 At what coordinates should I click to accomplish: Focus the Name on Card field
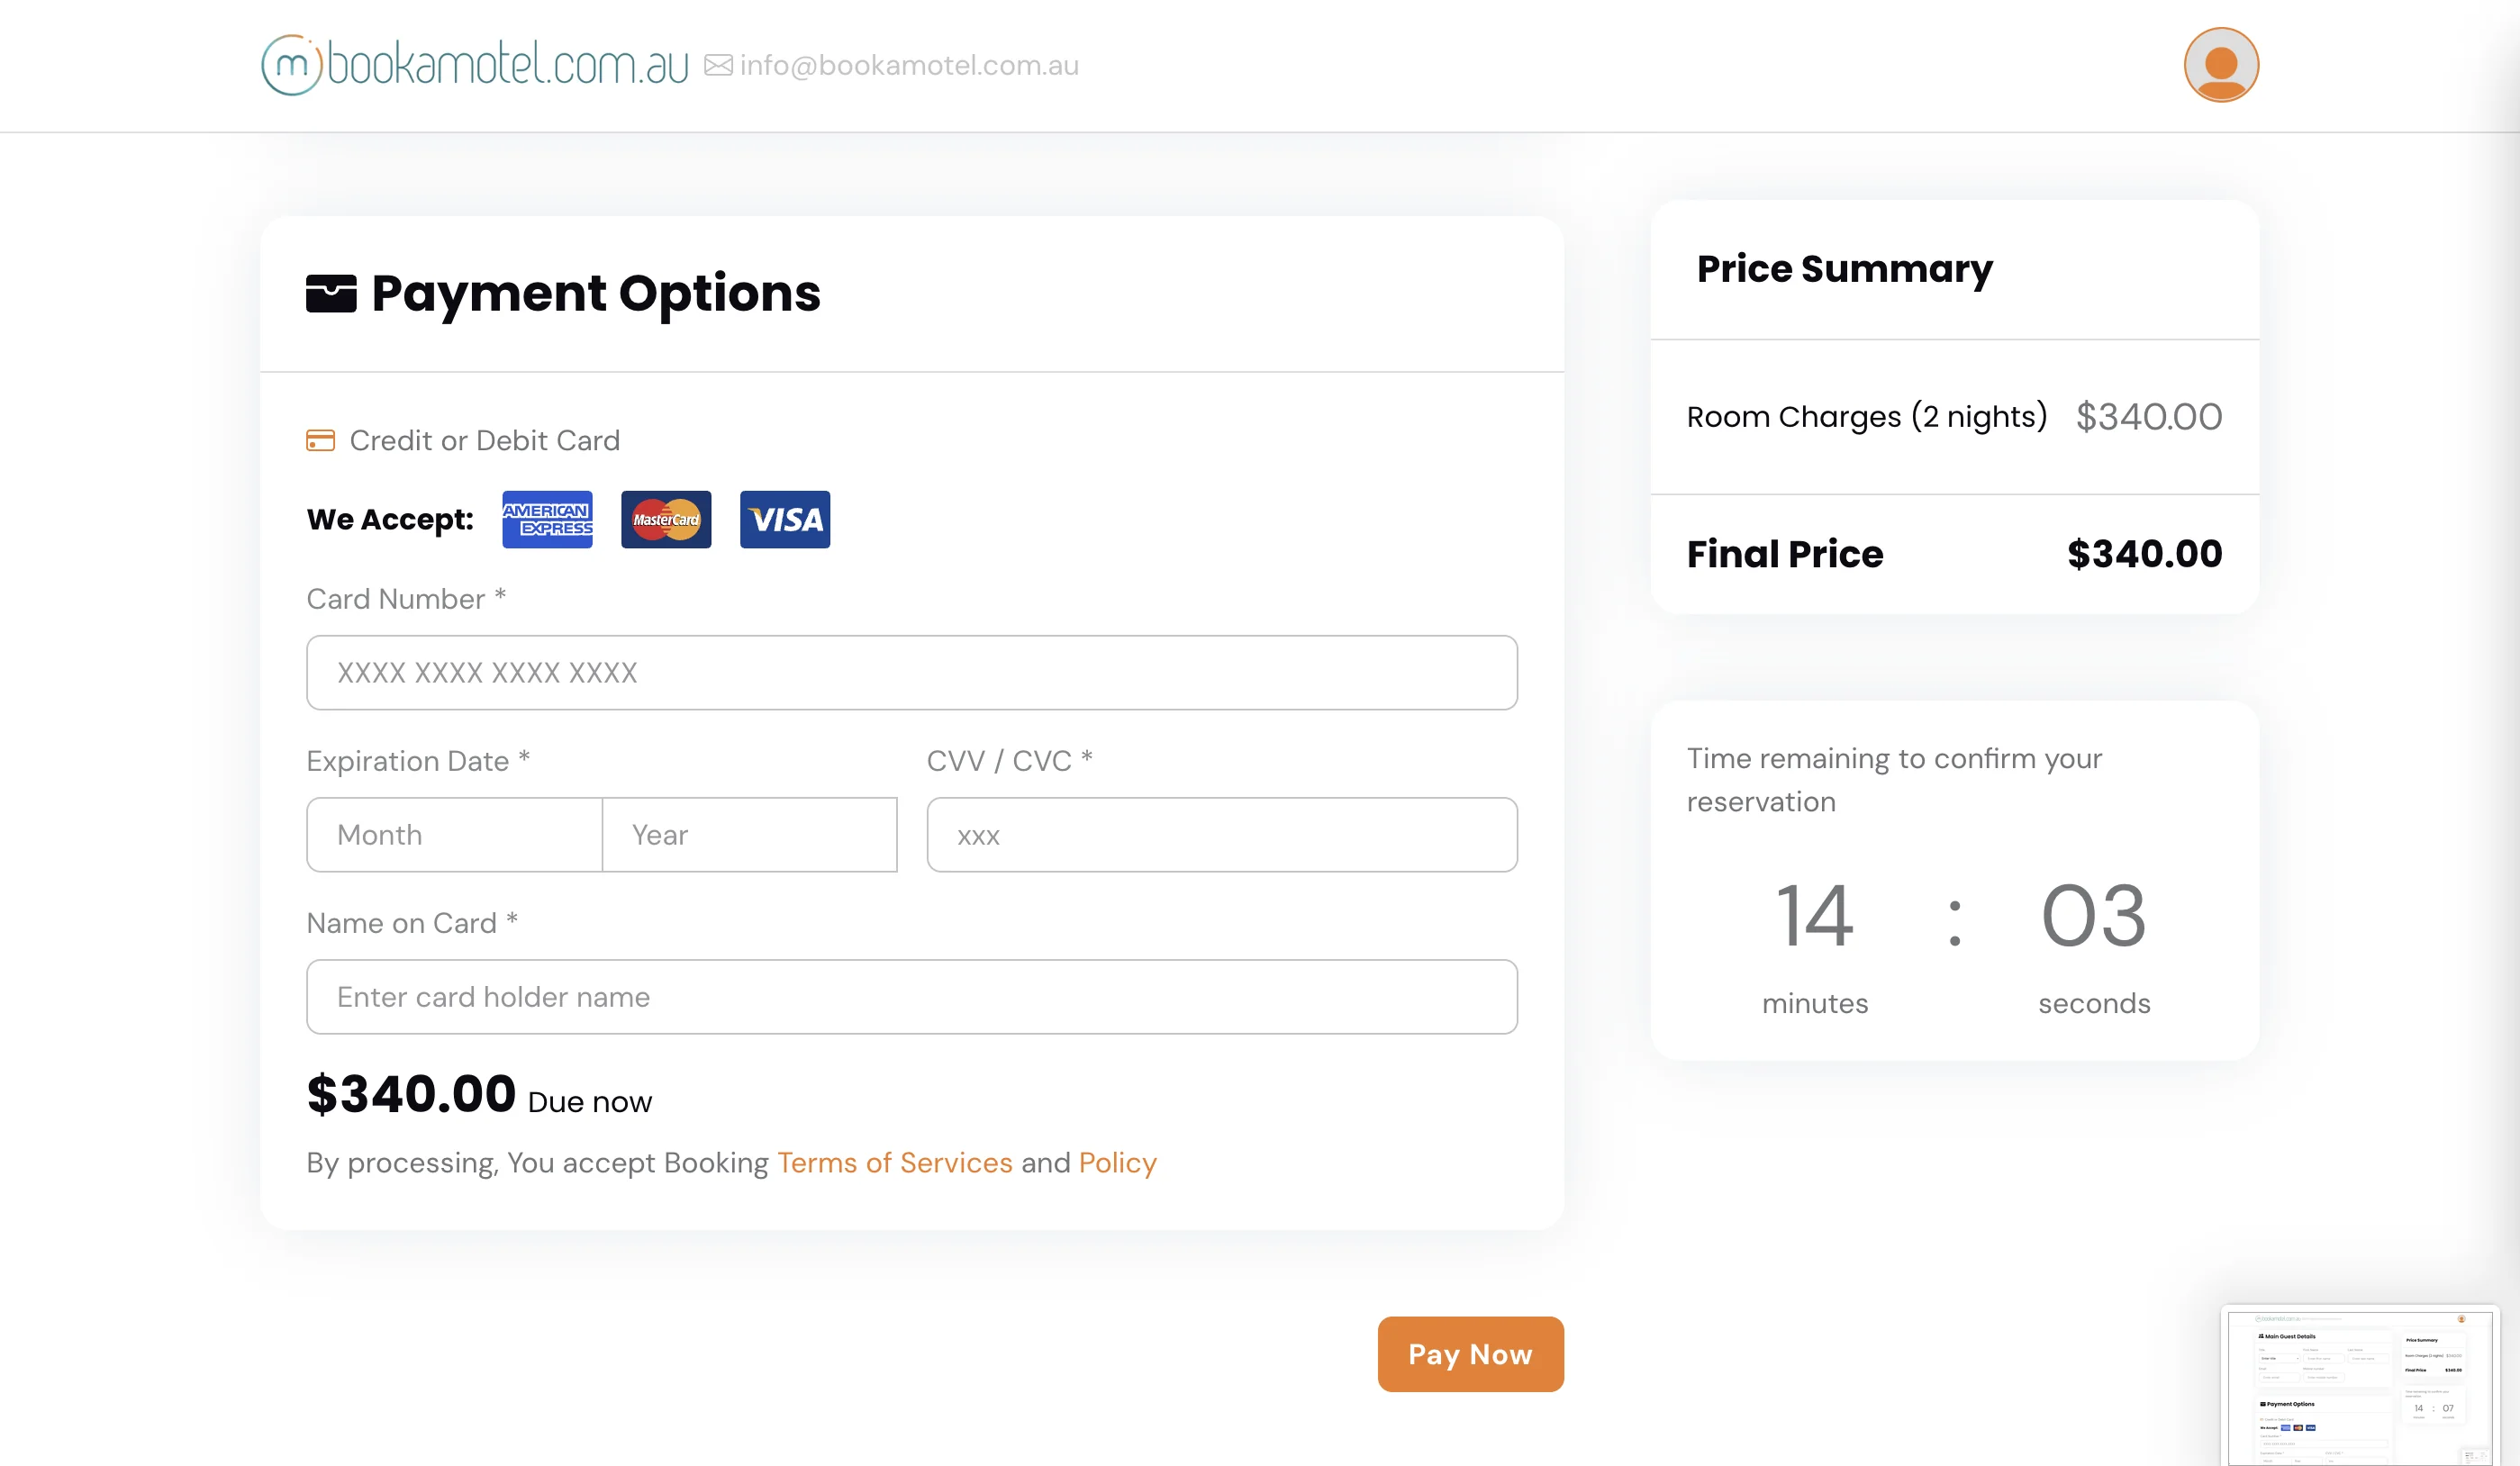pyautogui.click(x=911, y=996)
